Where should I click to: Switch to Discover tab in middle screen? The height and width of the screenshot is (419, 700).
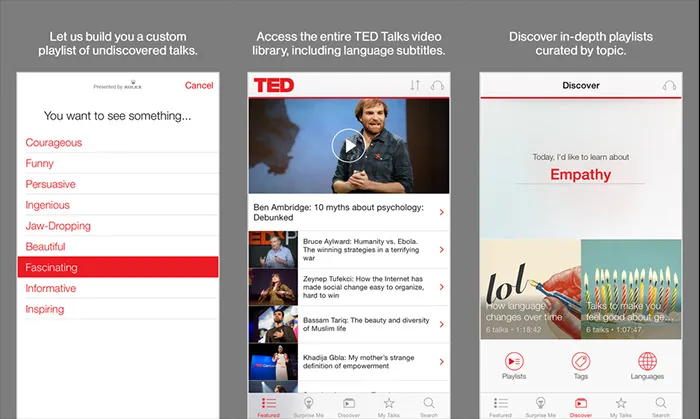349,405
